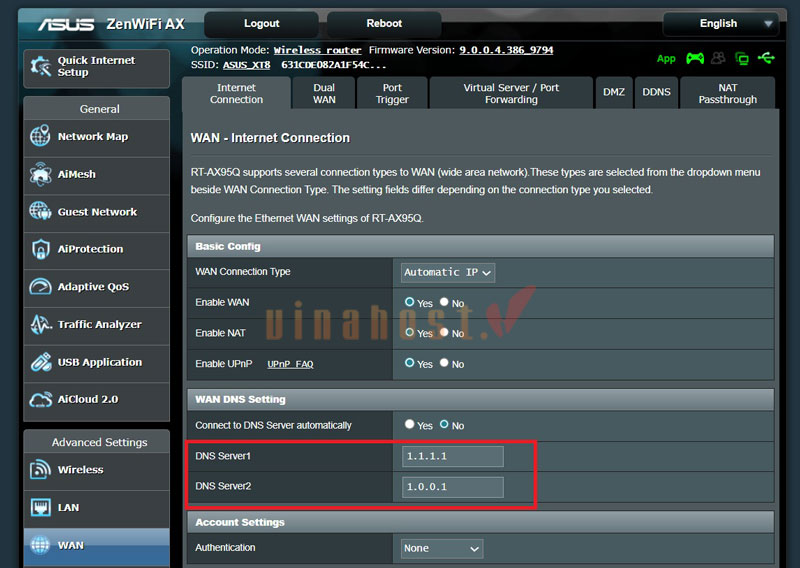Expand the Authentication dropdown
This screenshot has width=800, height=568.
[441, 548]
